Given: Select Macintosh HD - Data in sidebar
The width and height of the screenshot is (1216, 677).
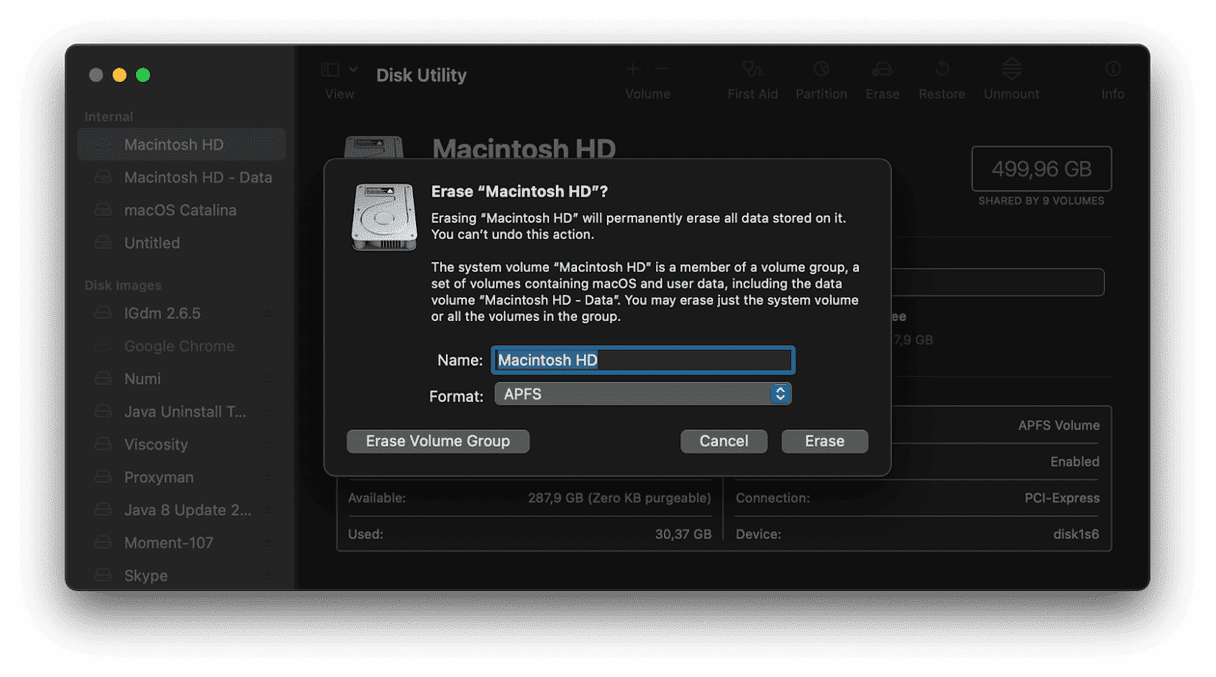Looking at the screenshot, I should tap(197, 177).
